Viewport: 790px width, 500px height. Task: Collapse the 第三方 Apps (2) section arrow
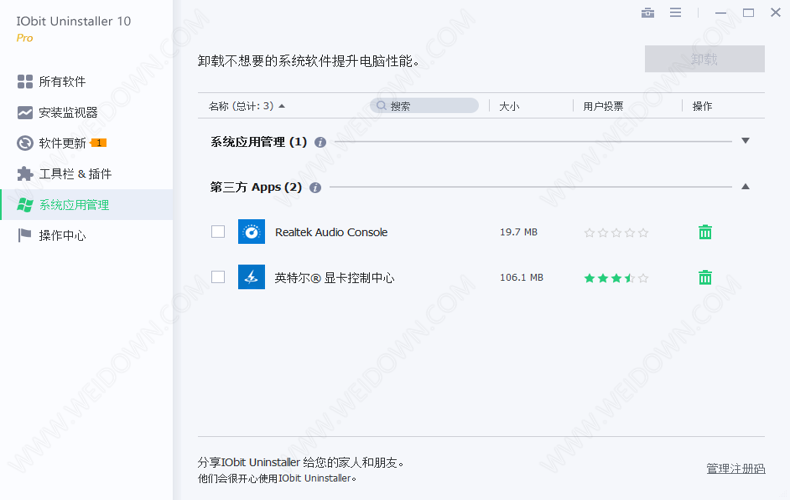pyautogui.click(x=745, y=187)
